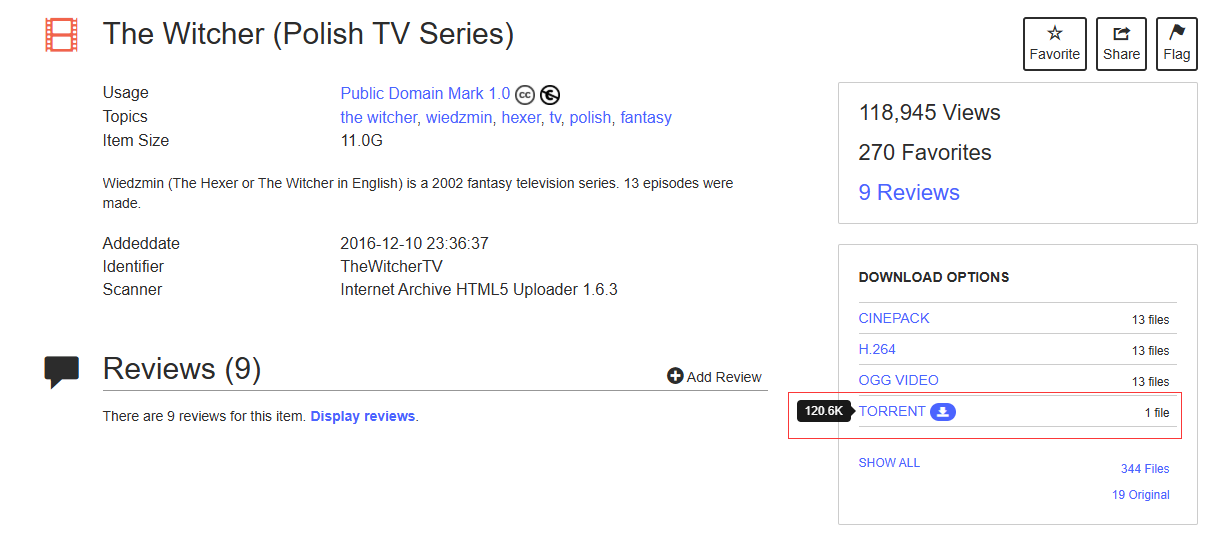Open the H.264 download option
This screenshot has width=1225, height=534.
[x=877, y=349]
